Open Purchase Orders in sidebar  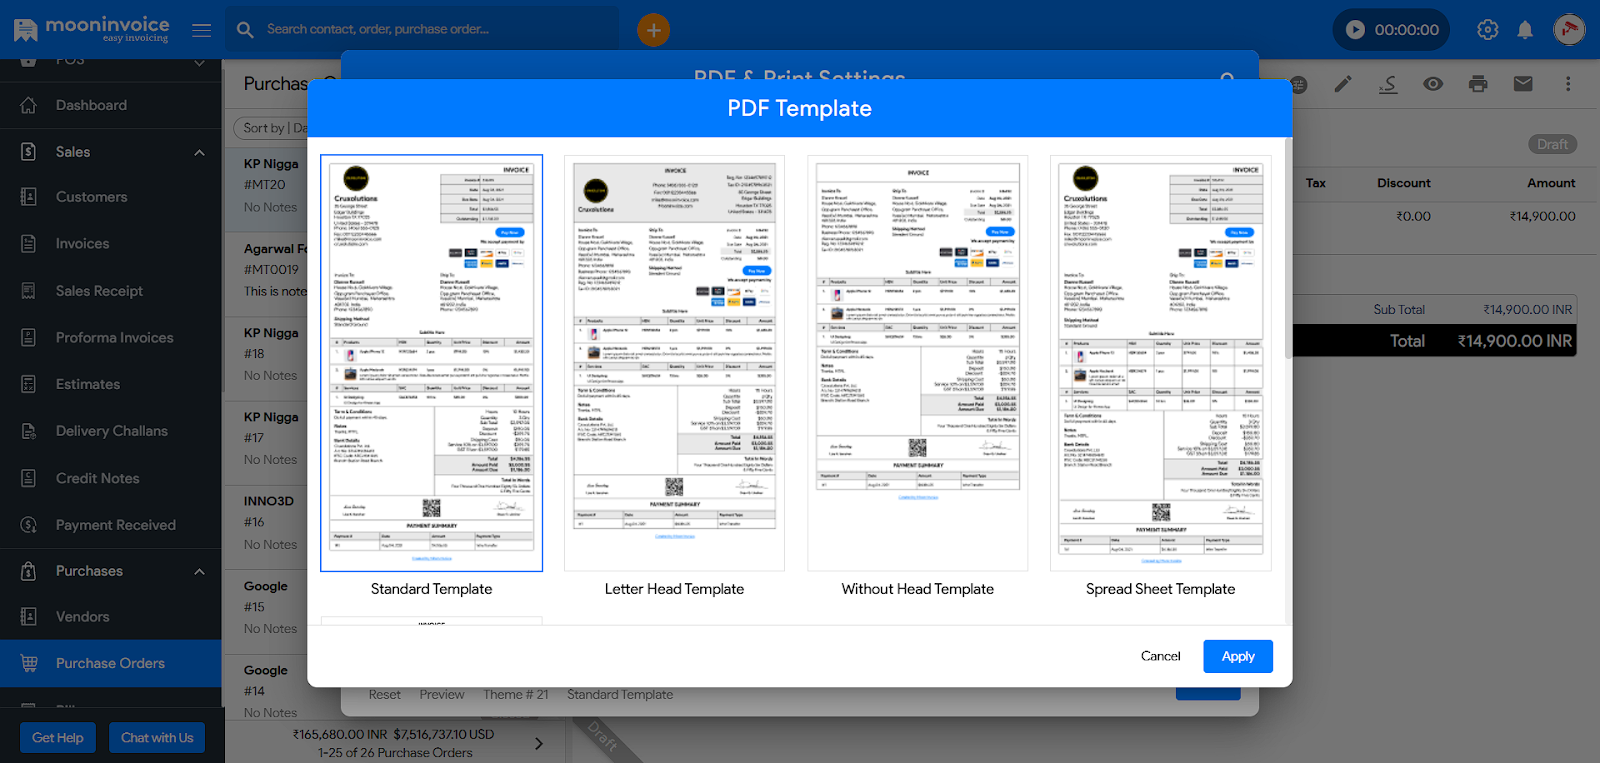tap(110, 663)
